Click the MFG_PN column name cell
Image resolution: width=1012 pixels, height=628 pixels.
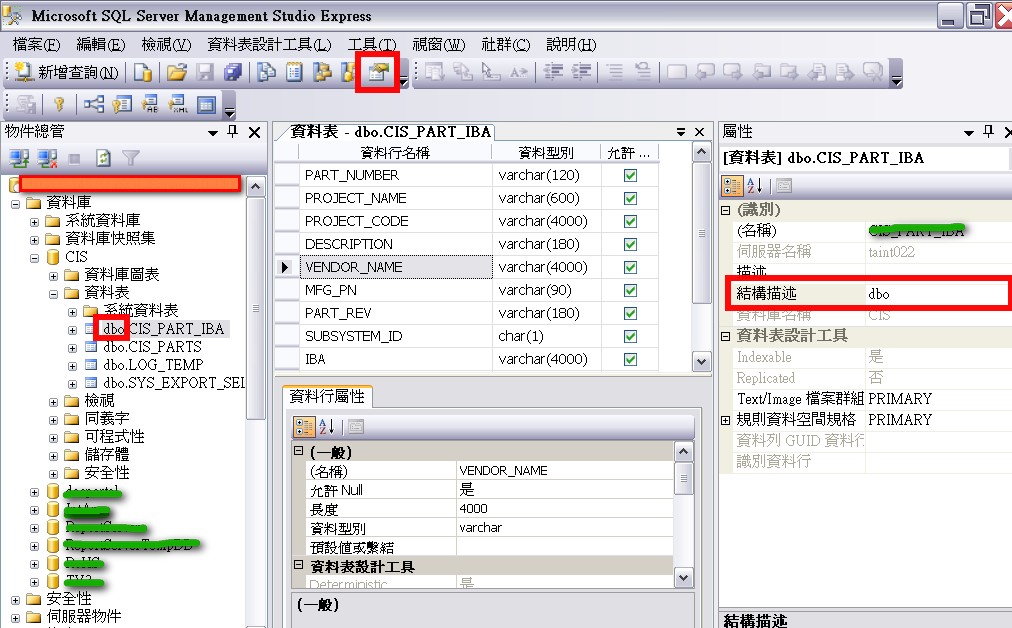396,290
